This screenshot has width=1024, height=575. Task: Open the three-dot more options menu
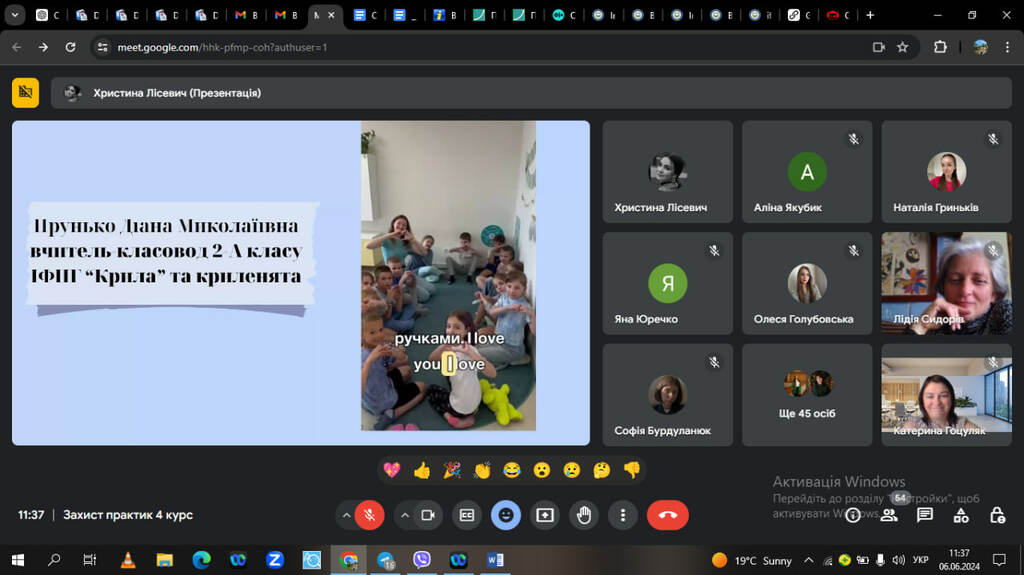[x=623, y=515]
